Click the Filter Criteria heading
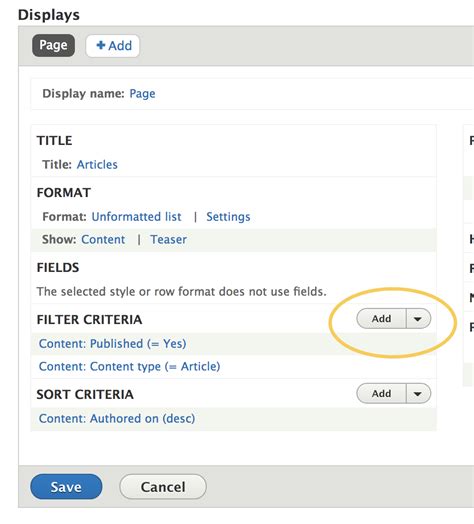This screenshot has width=474, height=524. pos(90,320)
